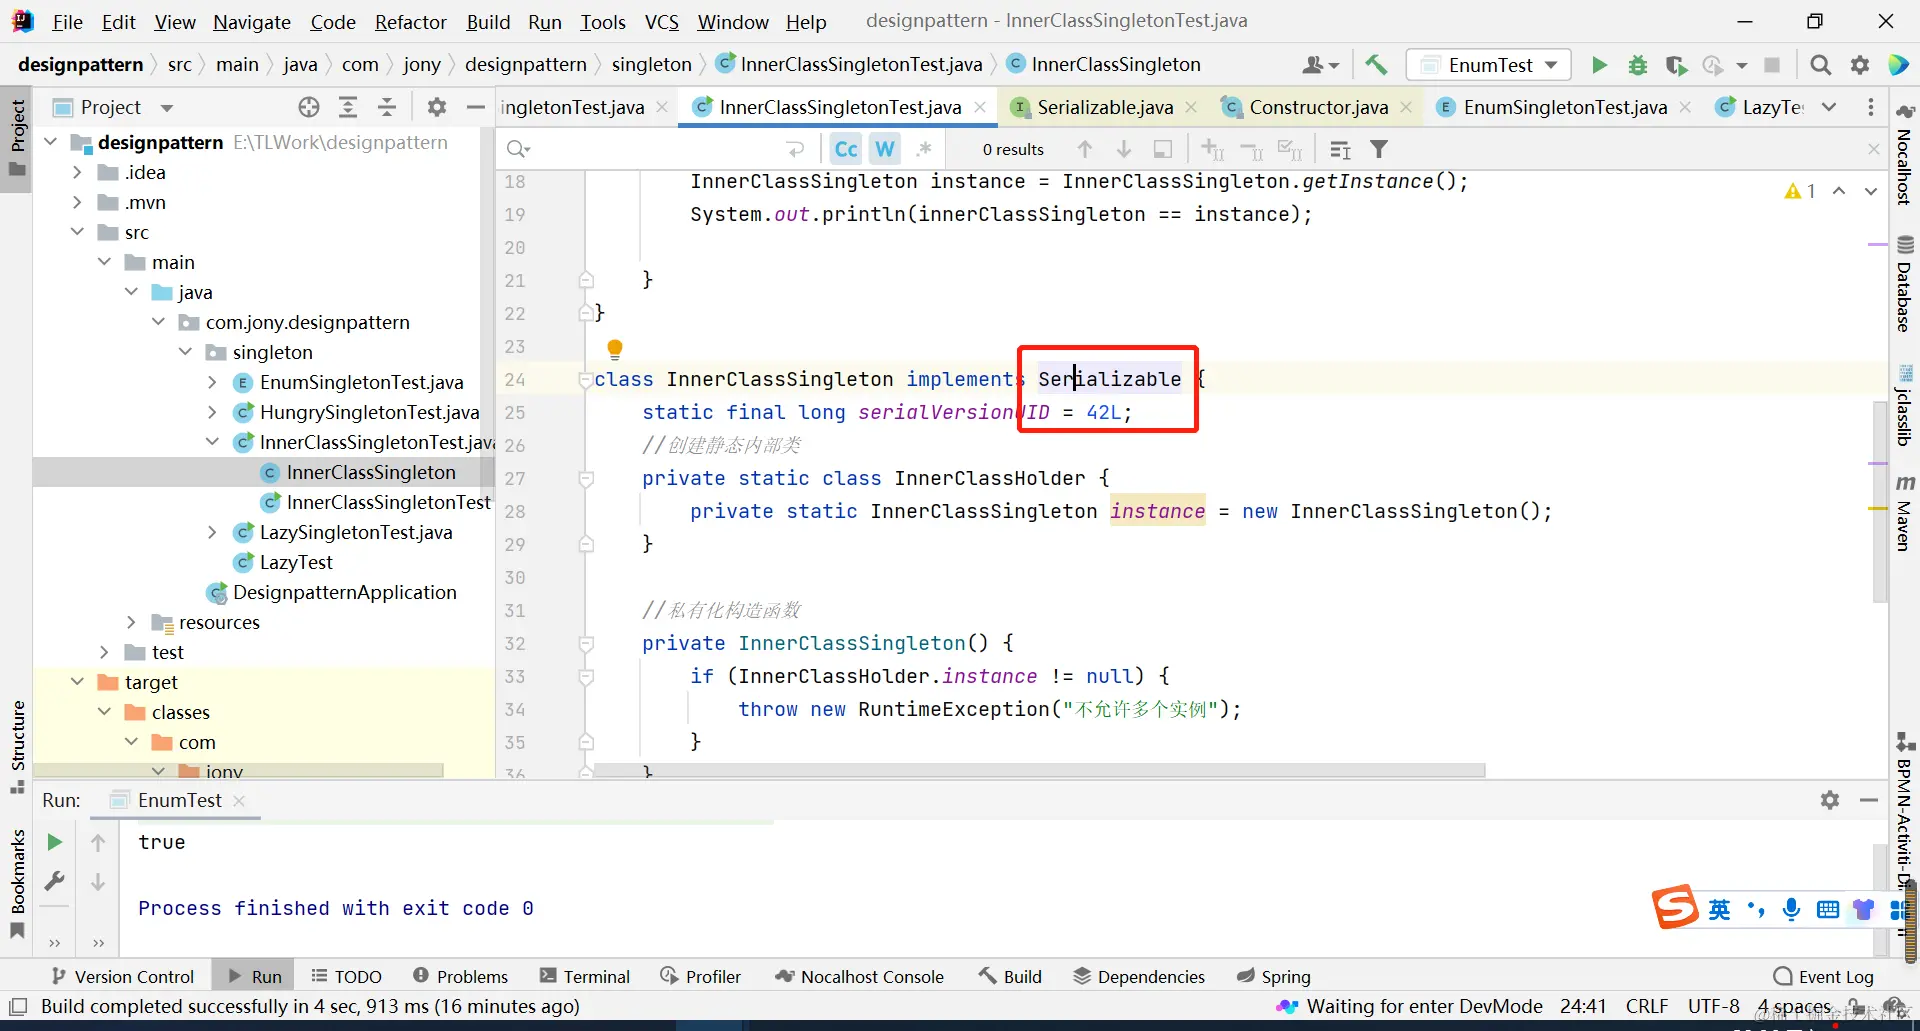The height and width of the screenshot is (1031, 1920).
Task: Open the Terminal tool window
Action: pyautogui.click(x=585, y=976)
